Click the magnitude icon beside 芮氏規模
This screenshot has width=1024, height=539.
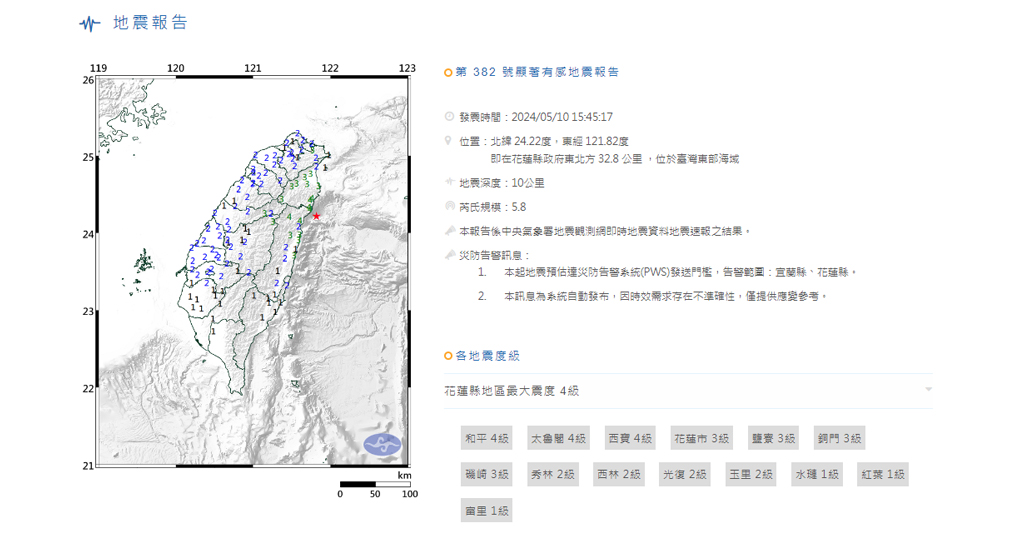coord(449,206)
